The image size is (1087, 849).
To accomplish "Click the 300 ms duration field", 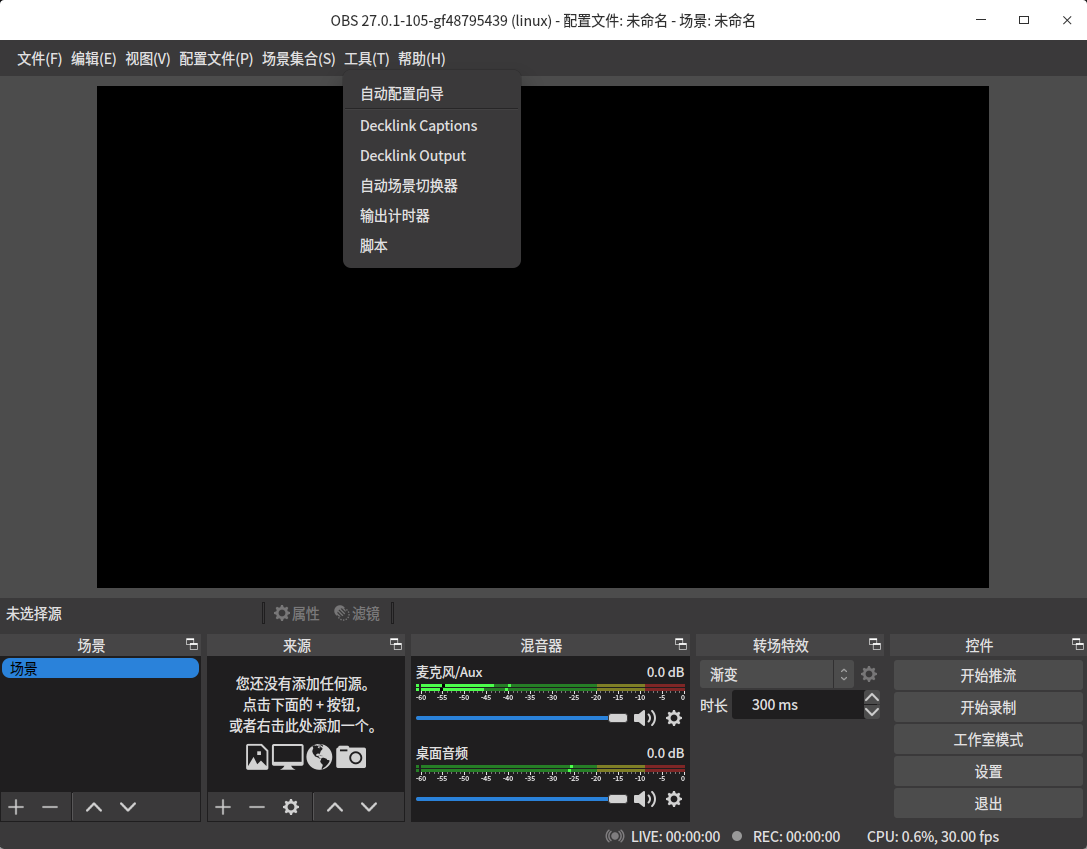I will pyautogui.click(x=798, y=705).
